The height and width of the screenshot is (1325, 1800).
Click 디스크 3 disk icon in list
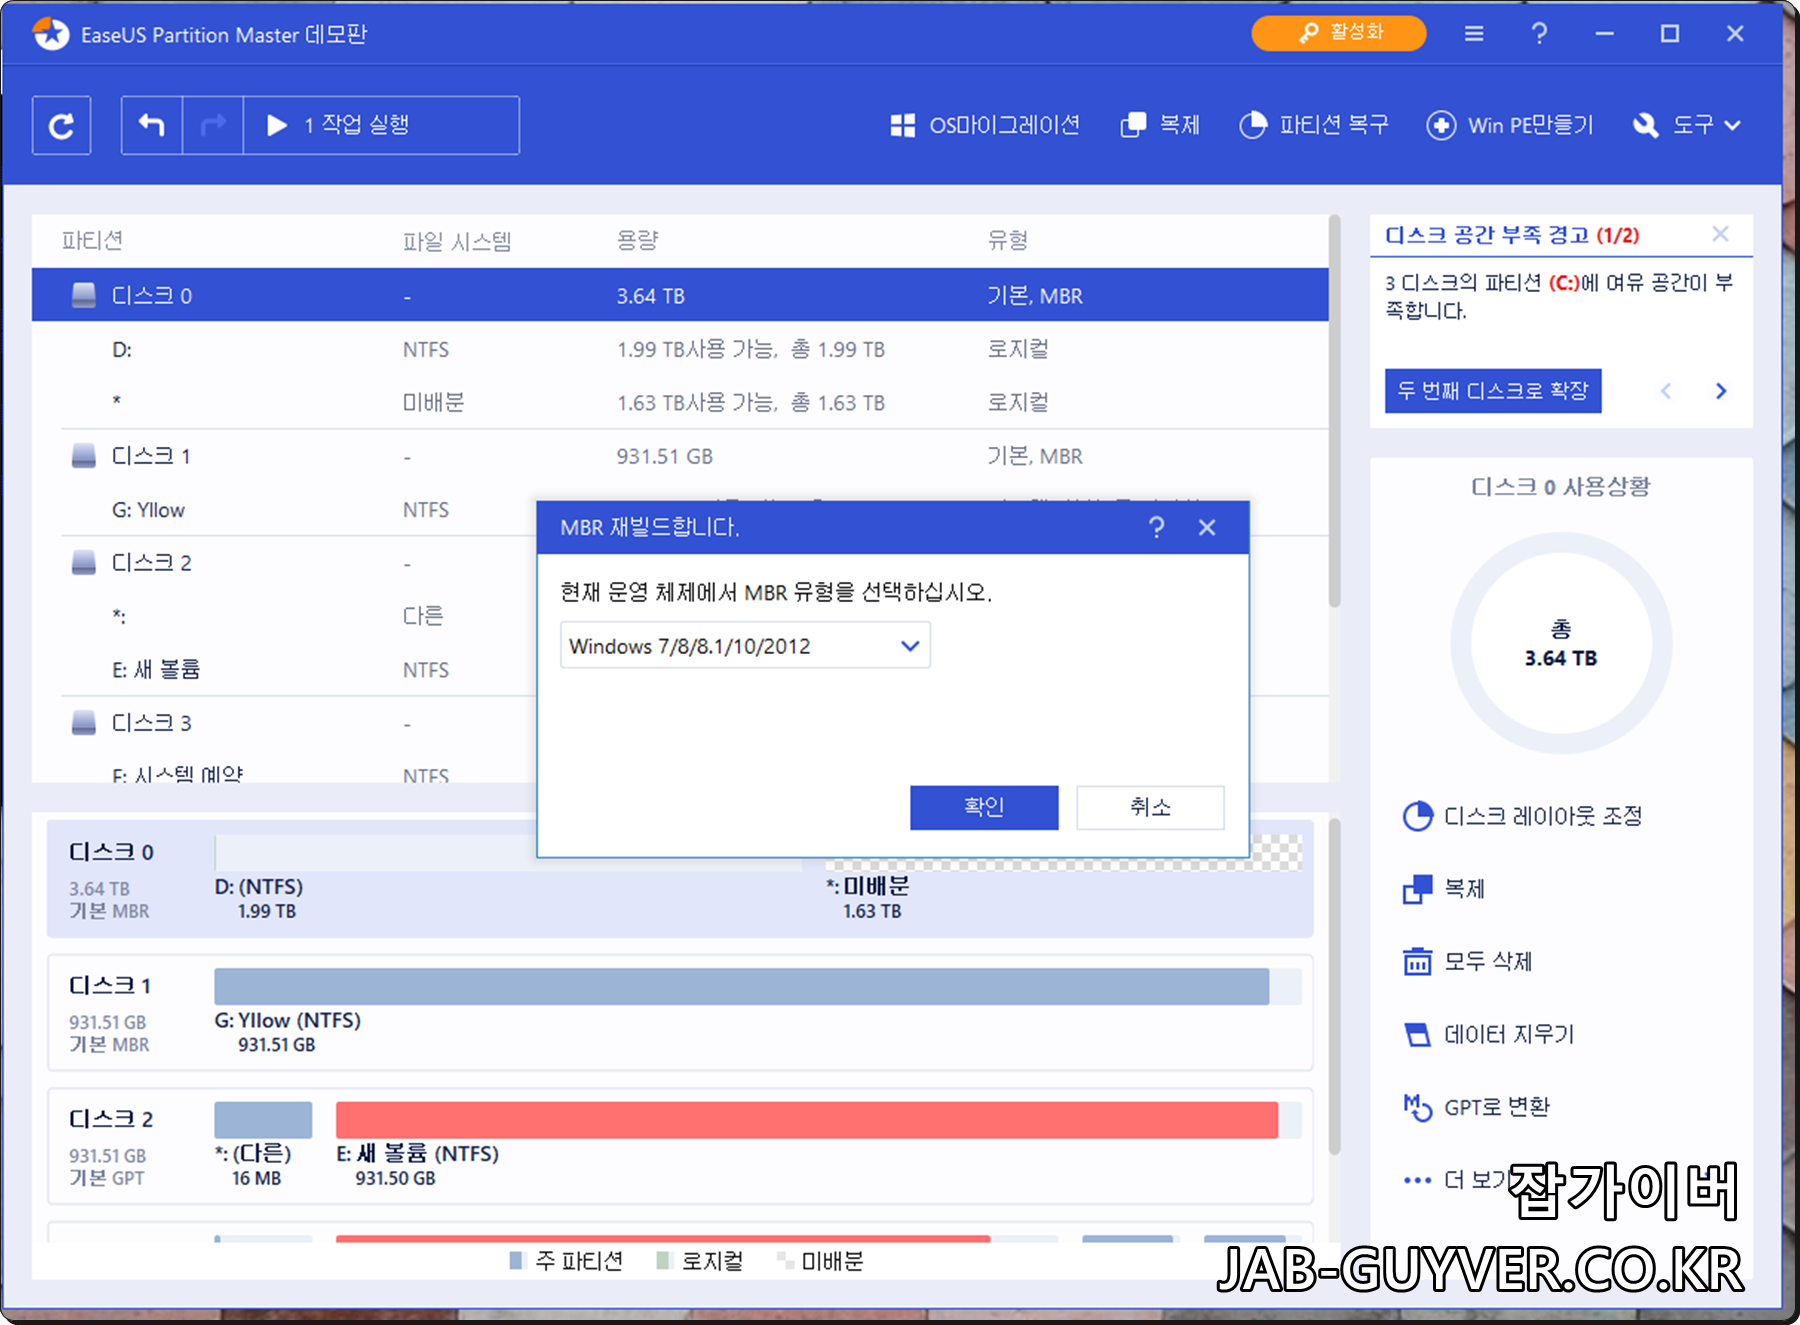coord(84,723)
